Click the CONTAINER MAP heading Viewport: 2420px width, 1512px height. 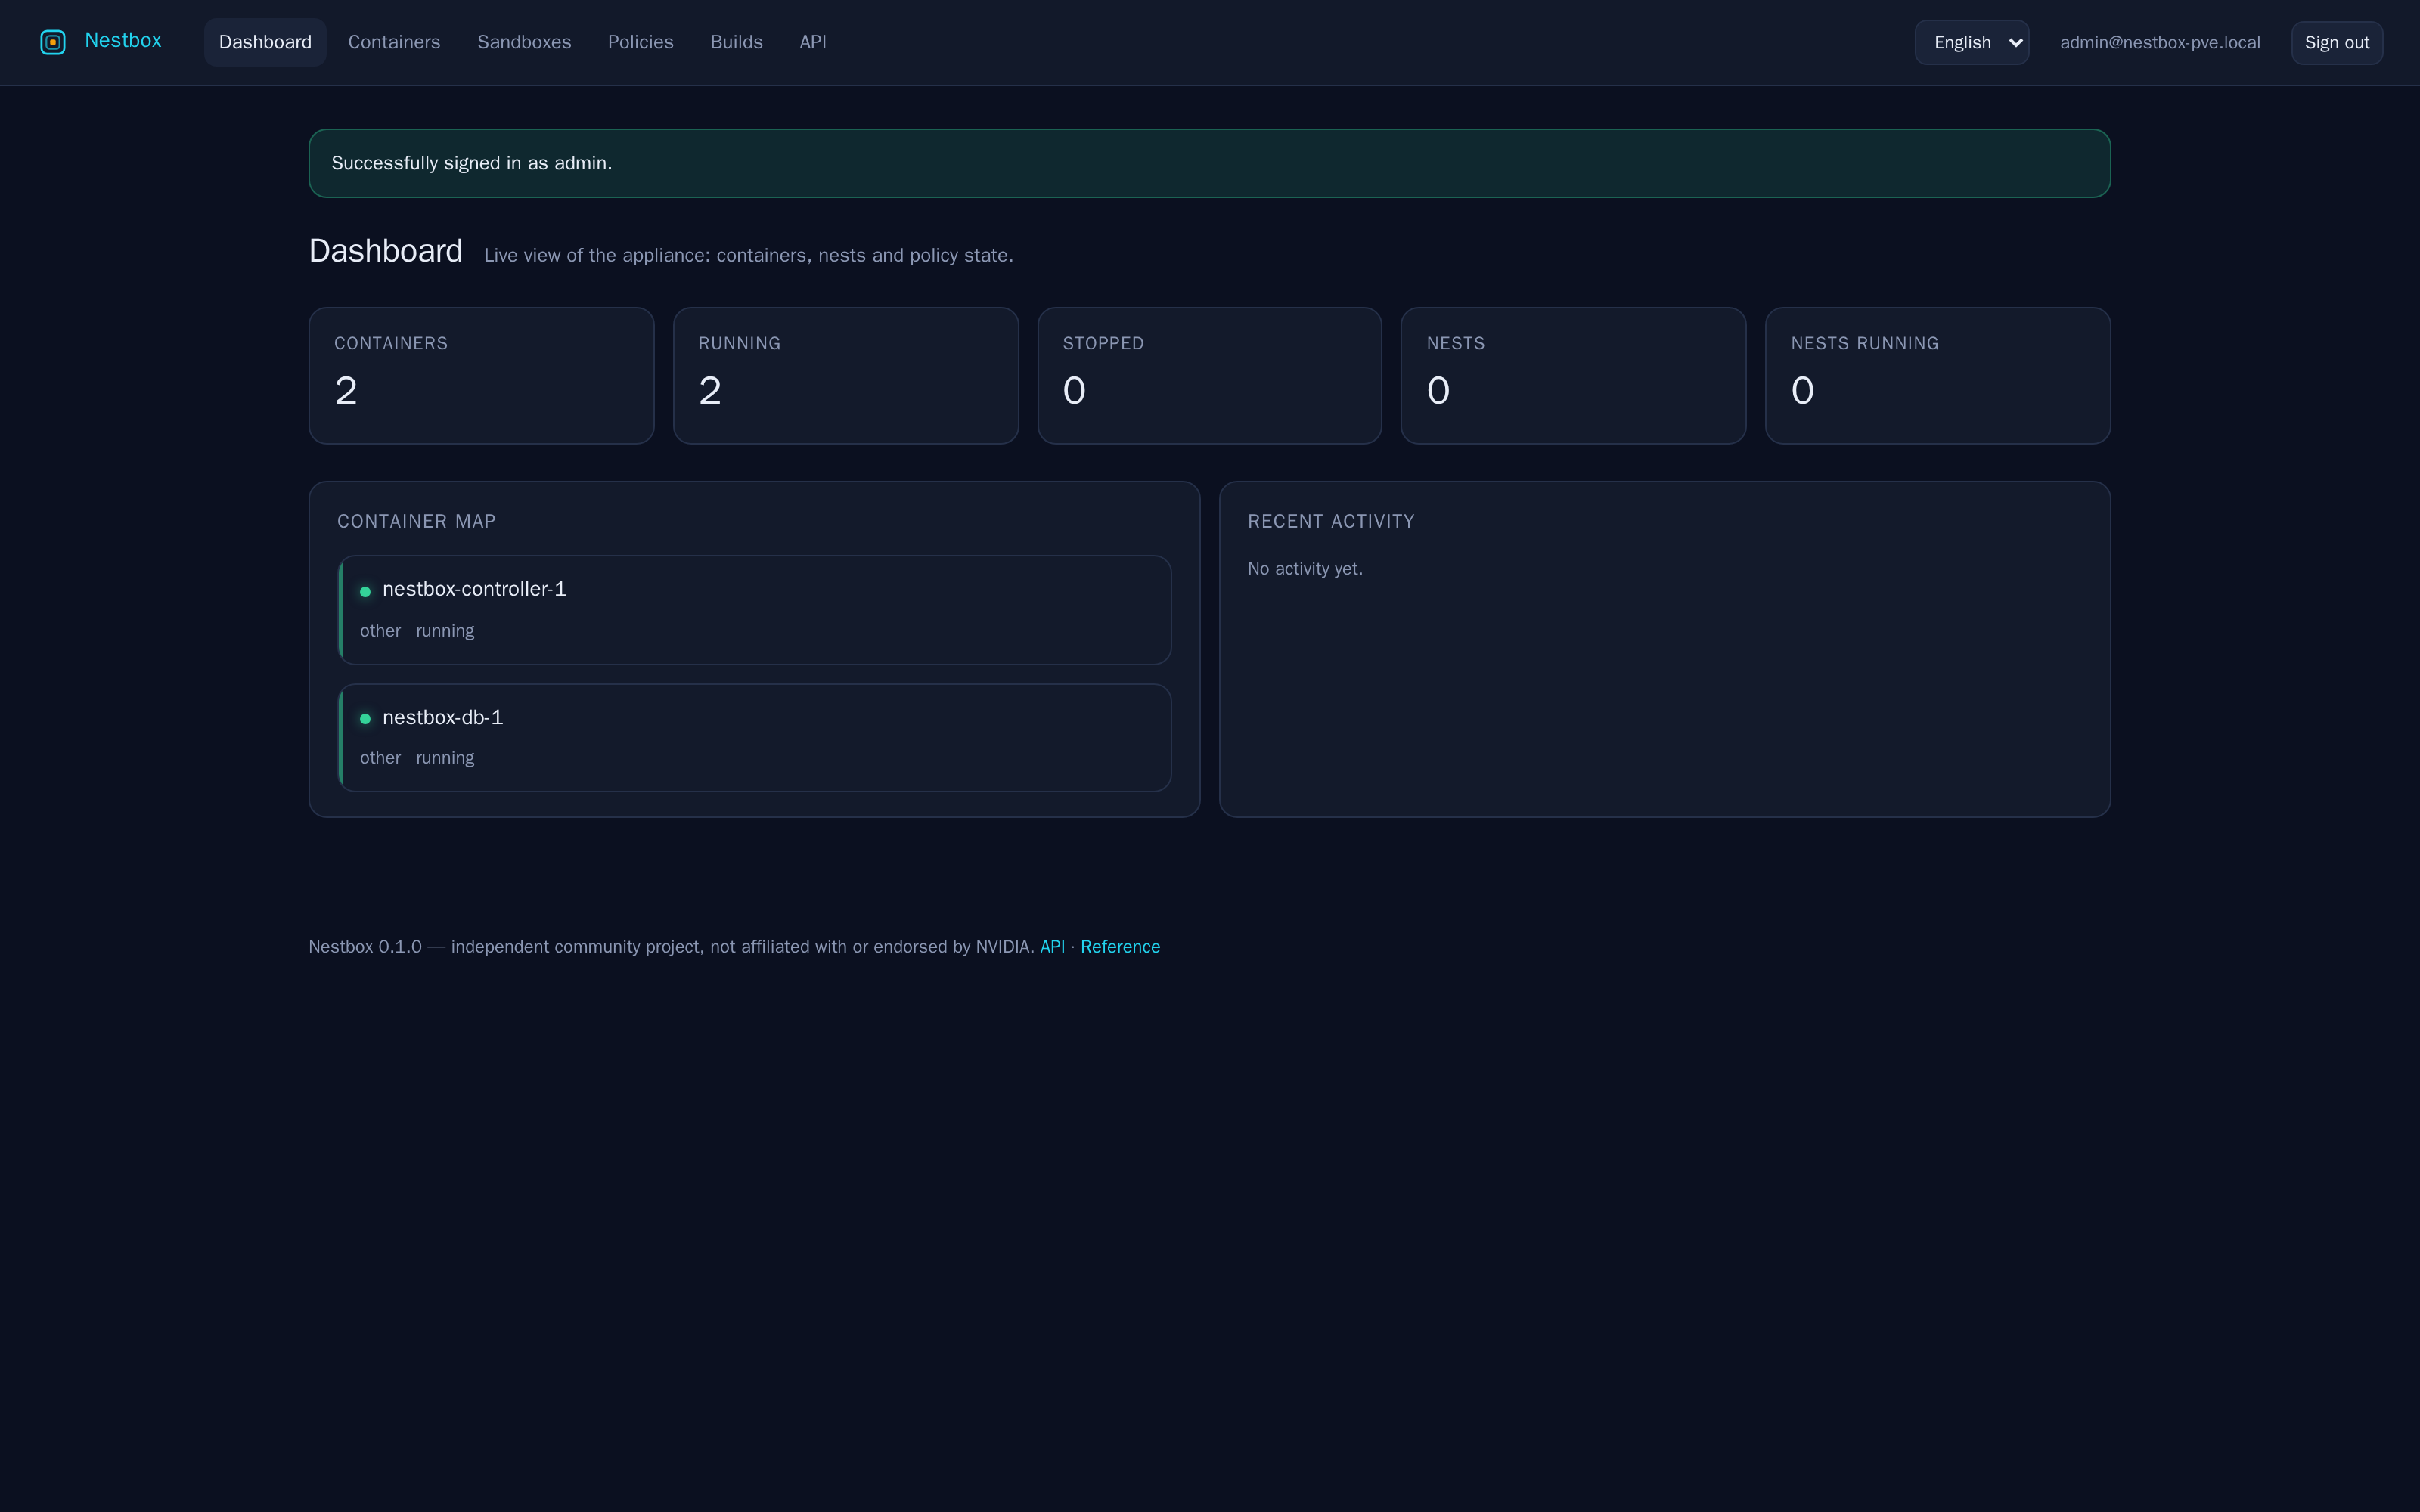(417, 521)
